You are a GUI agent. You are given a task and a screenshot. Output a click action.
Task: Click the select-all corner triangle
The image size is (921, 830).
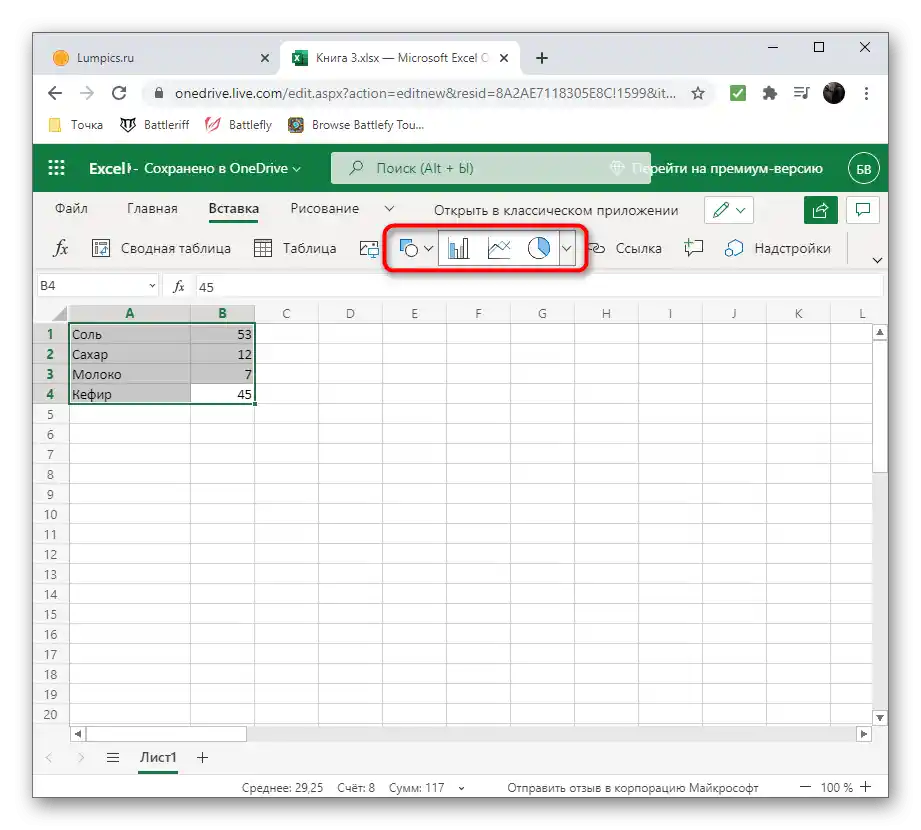[x=59, y=314]
